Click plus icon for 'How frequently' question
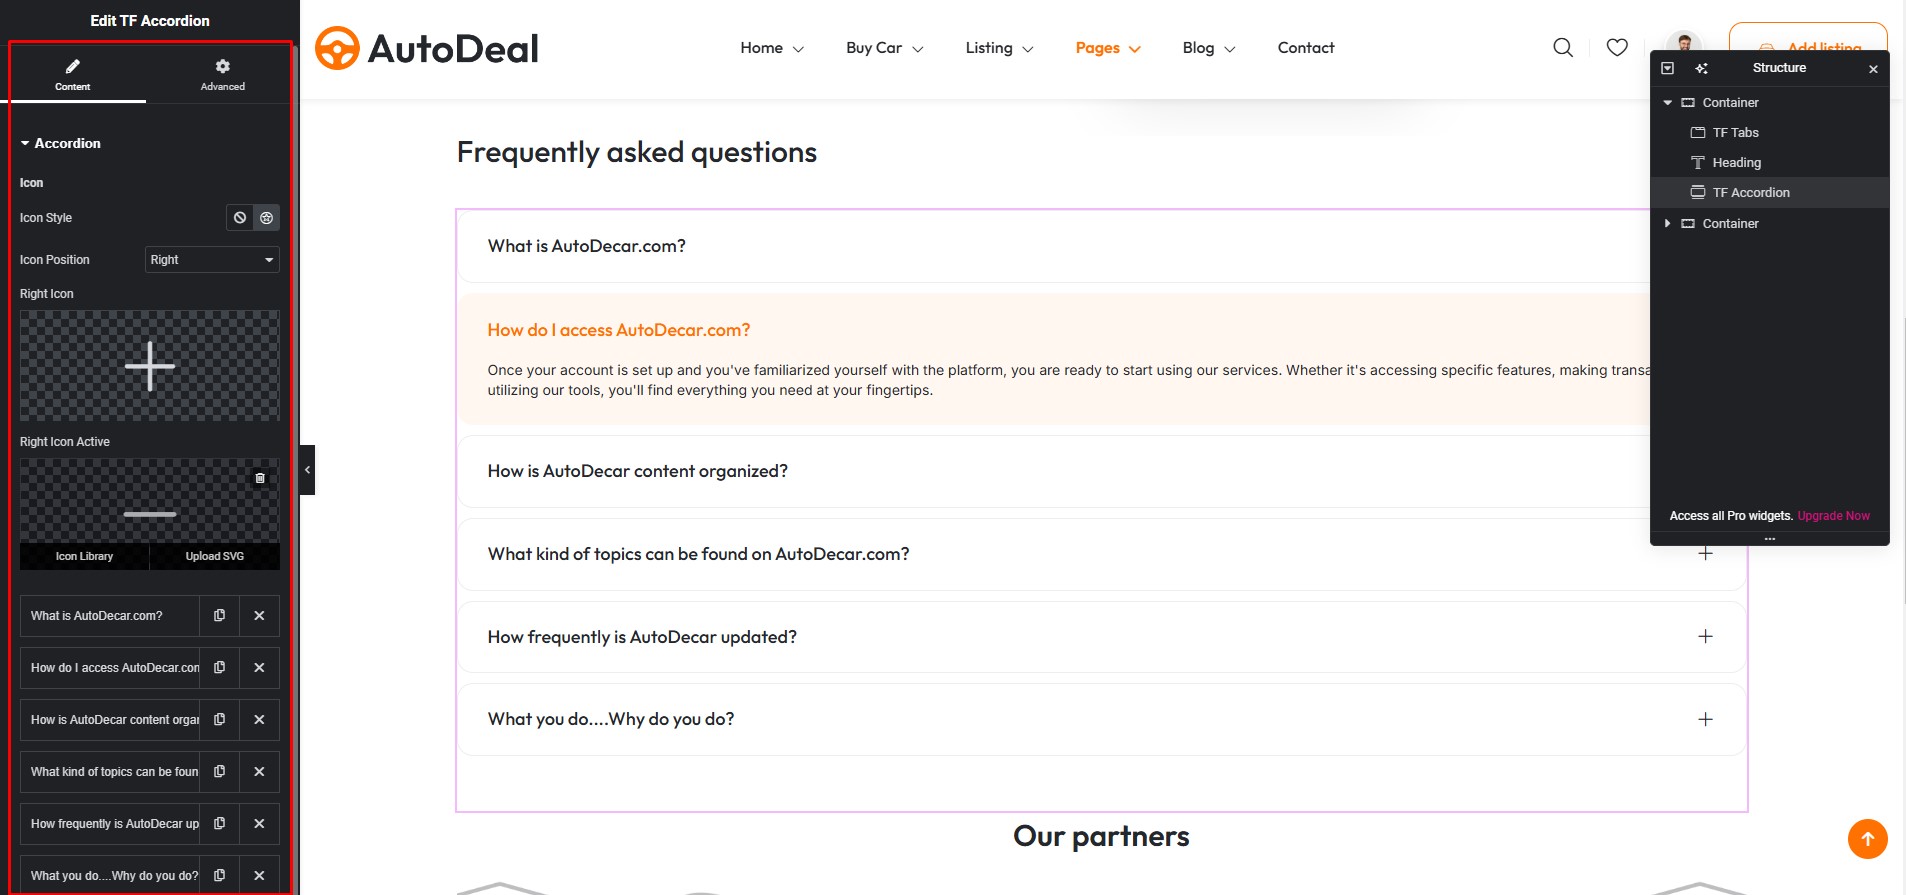 pos(1705,637)
